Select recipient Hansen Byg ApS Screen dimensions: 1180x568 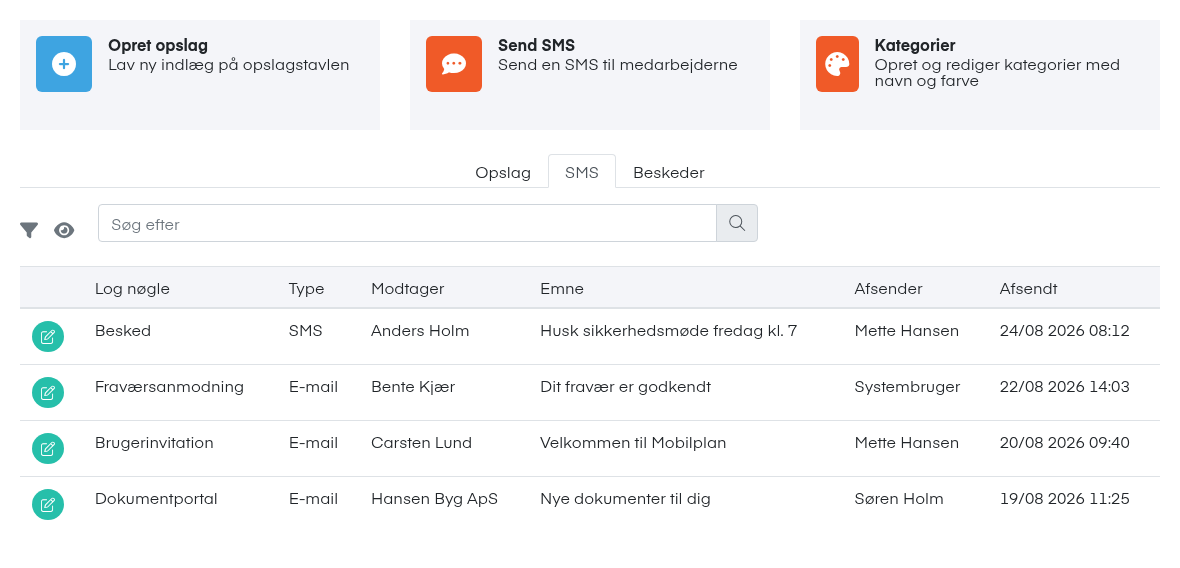pos(434,499)
